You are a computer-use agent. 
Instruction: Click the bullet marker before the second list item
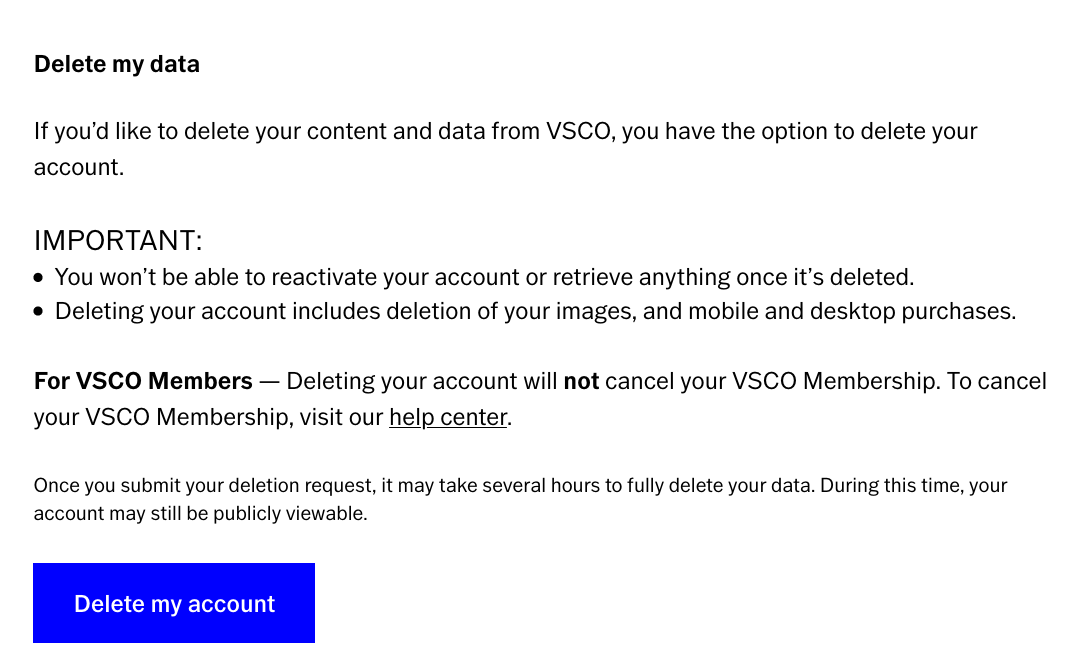point(39,311)
